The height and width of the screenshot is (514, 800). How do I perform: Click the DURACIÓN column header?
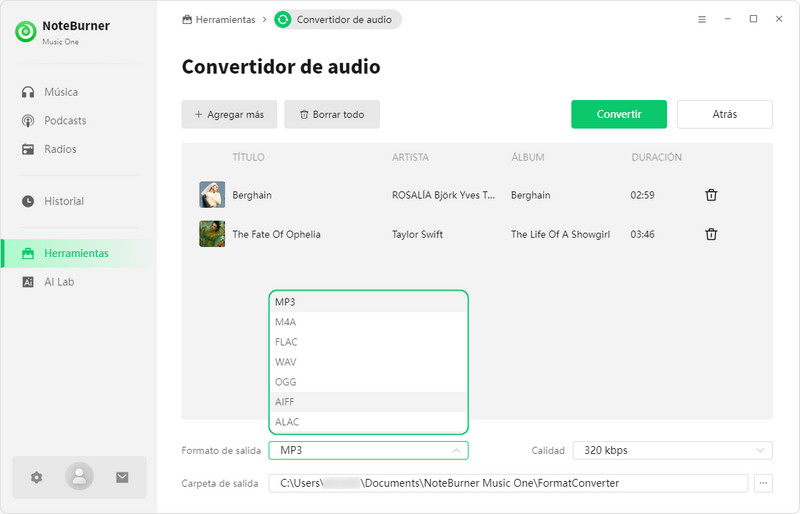[656, 157]
